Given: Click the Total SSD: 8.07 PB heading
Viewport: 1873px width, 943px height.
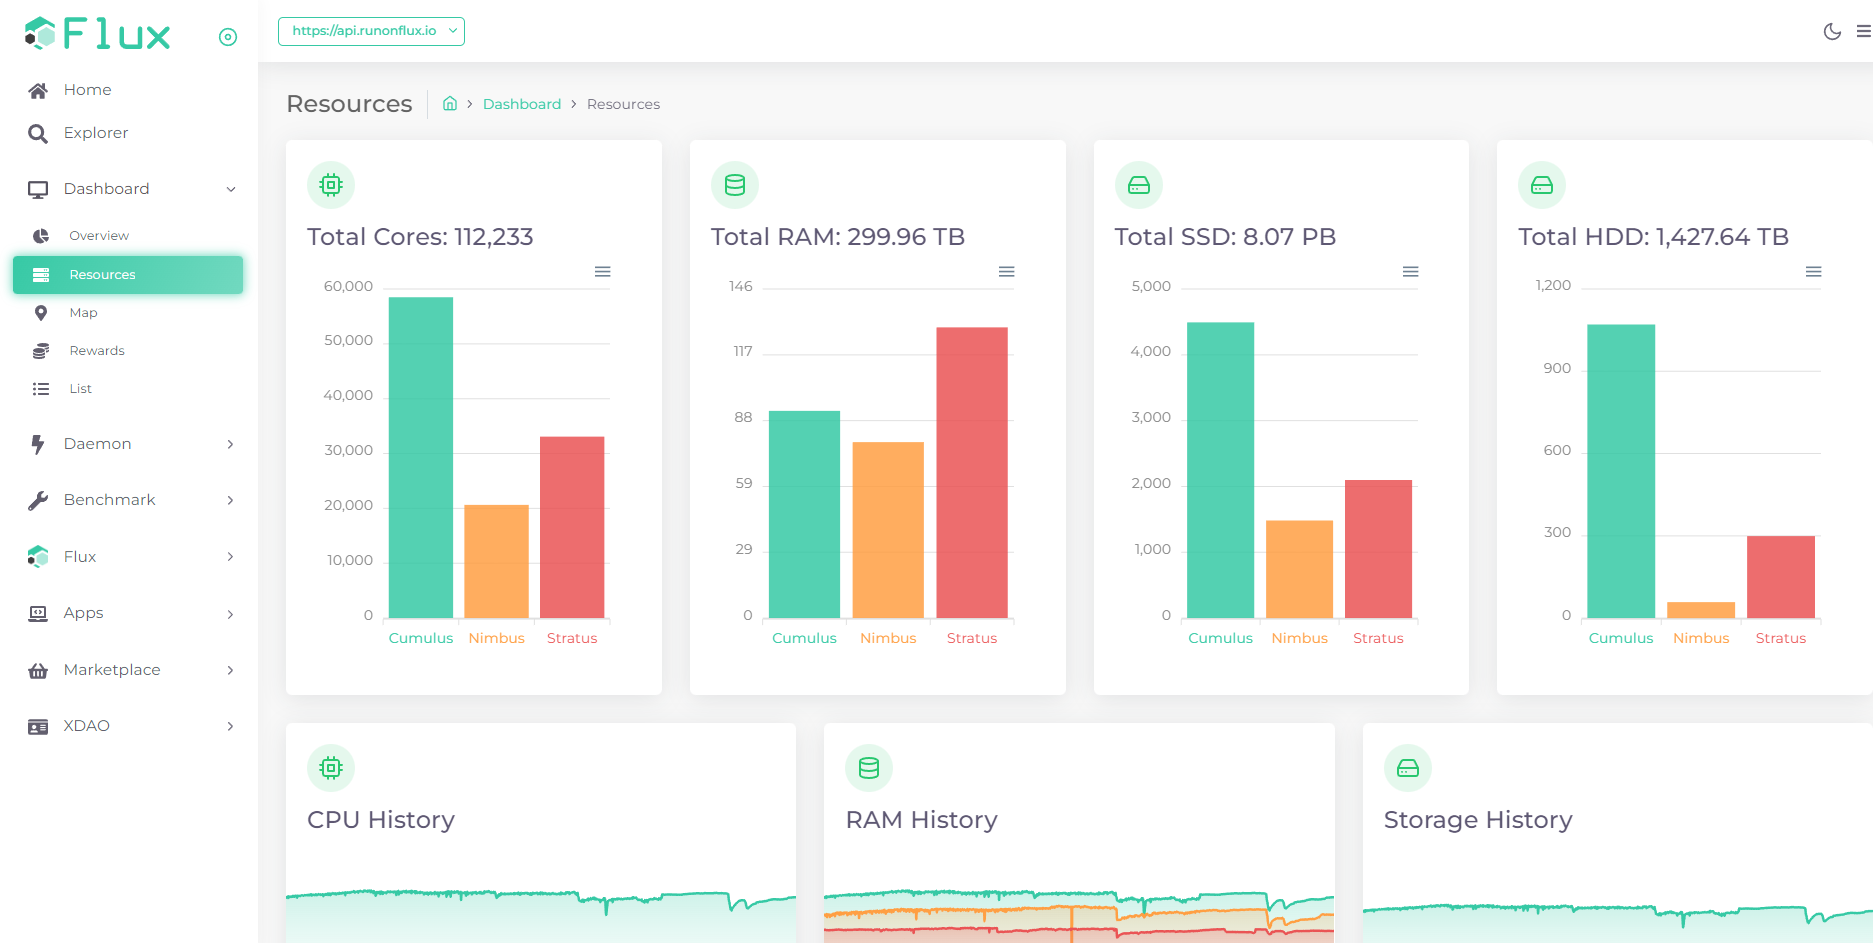Looking at the screenshot, I should point(1225,237).
